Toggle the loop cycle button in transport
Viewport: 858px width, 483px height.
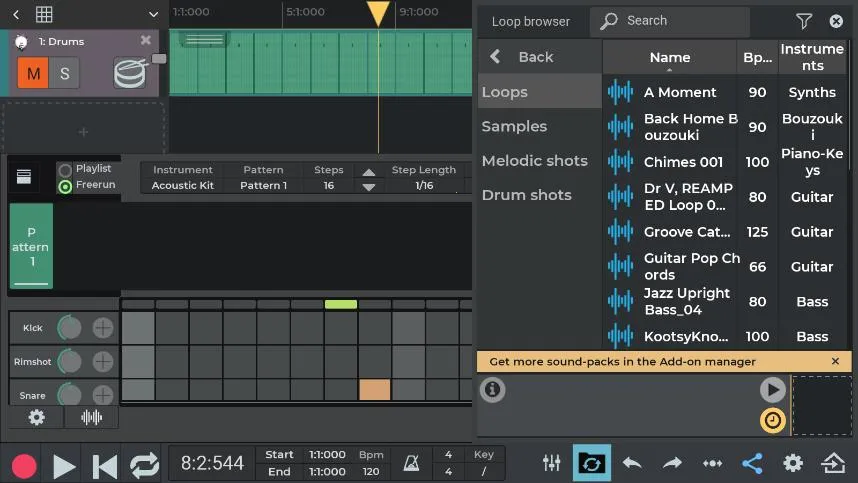tap(144, 465)
